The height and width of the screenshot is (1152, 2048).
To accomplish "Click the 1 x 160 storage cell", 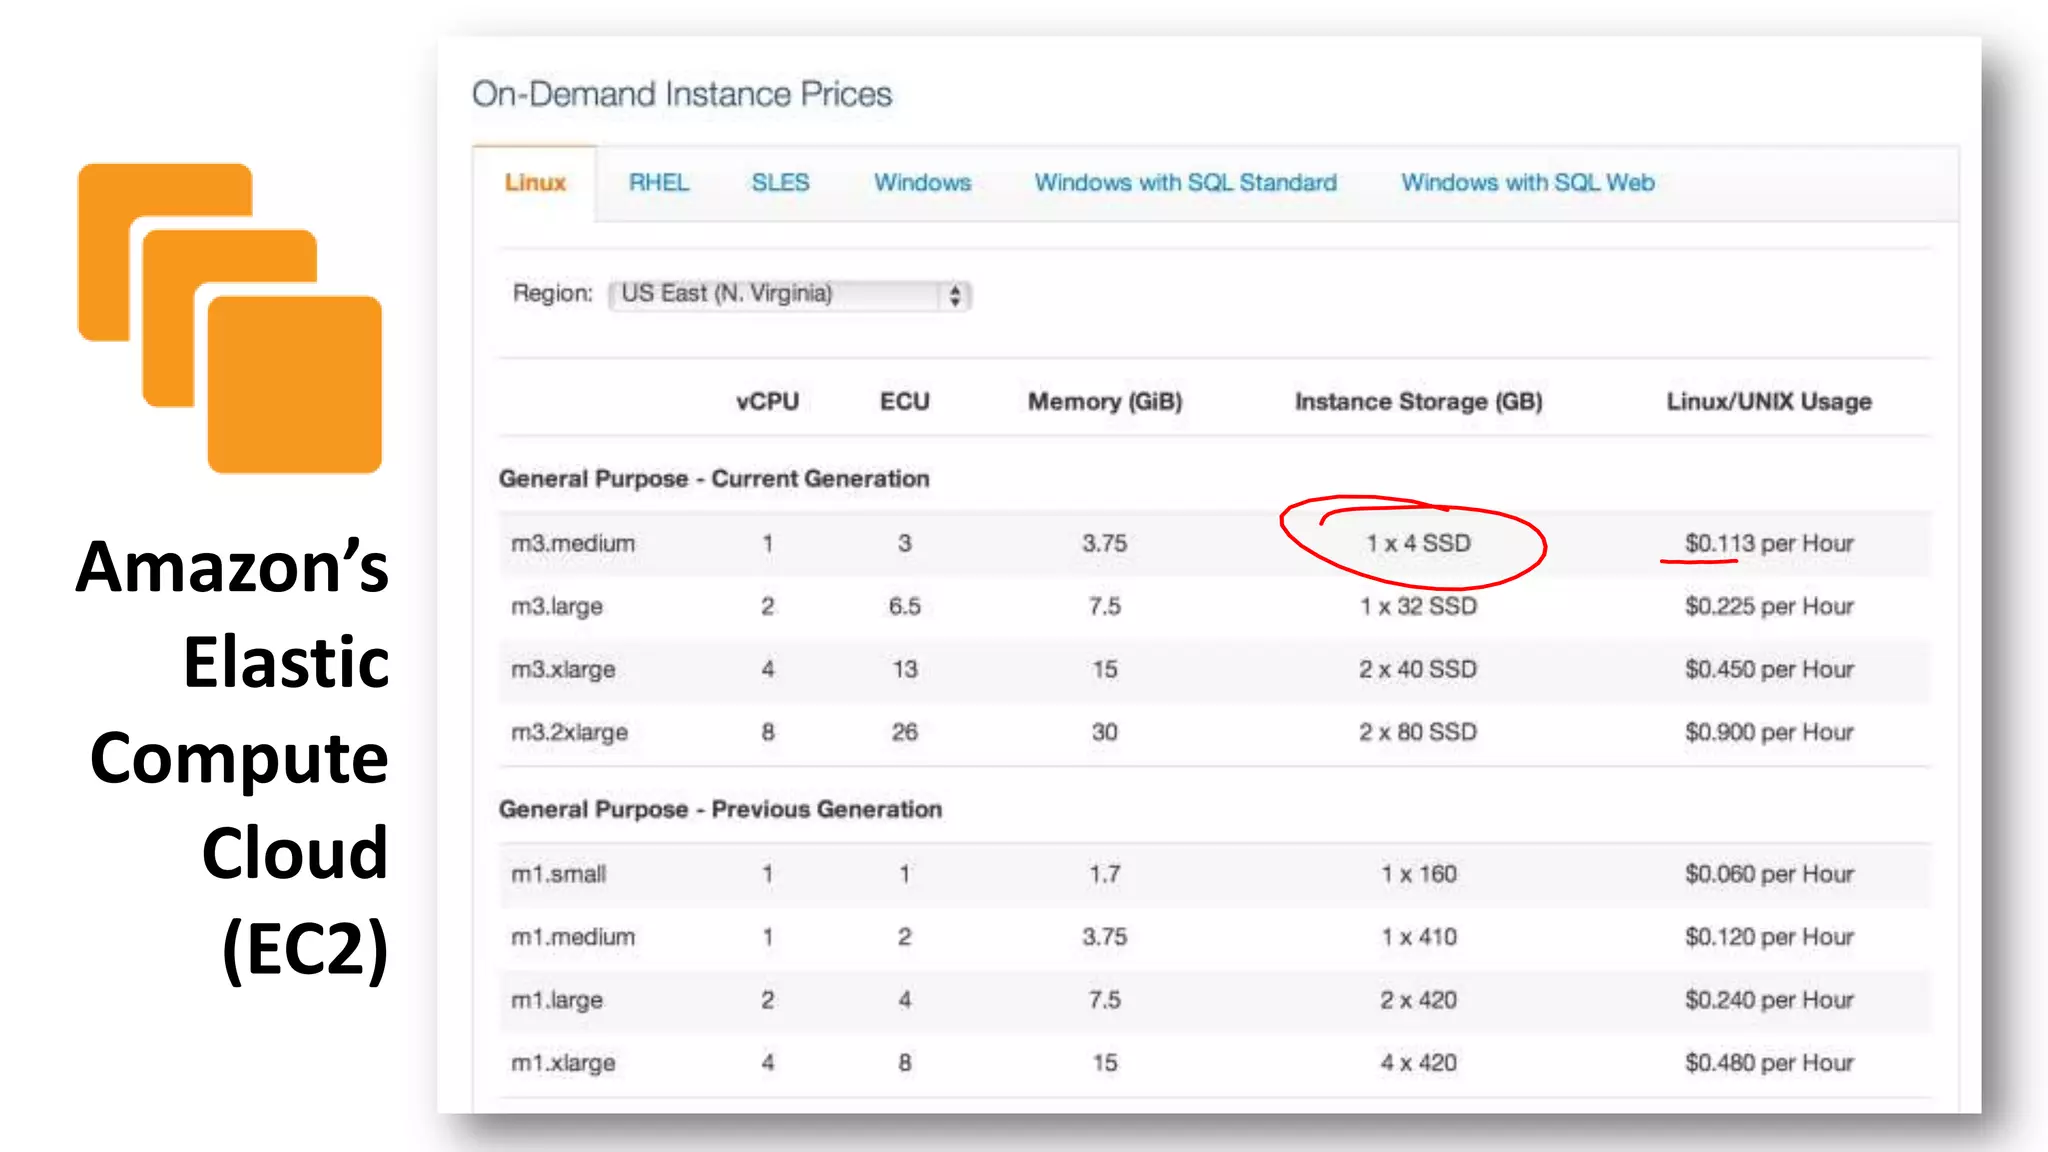I will pos(1418,874).
